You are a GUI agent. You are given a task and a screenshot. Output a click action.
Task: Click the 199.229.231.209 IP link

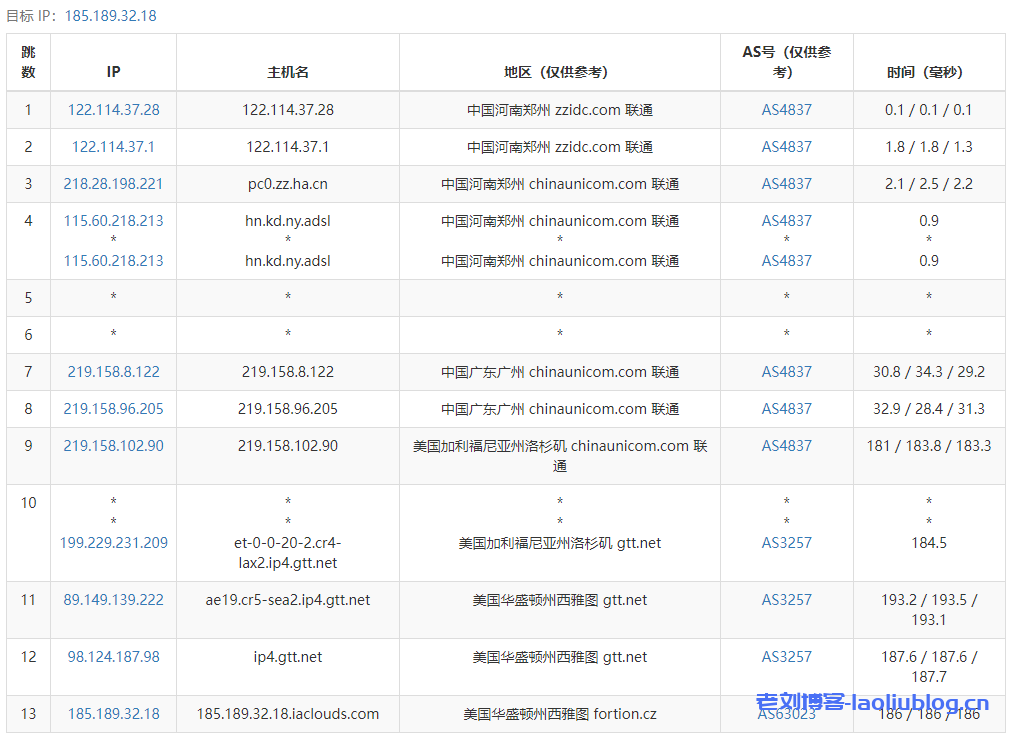(x=113, y=543)
